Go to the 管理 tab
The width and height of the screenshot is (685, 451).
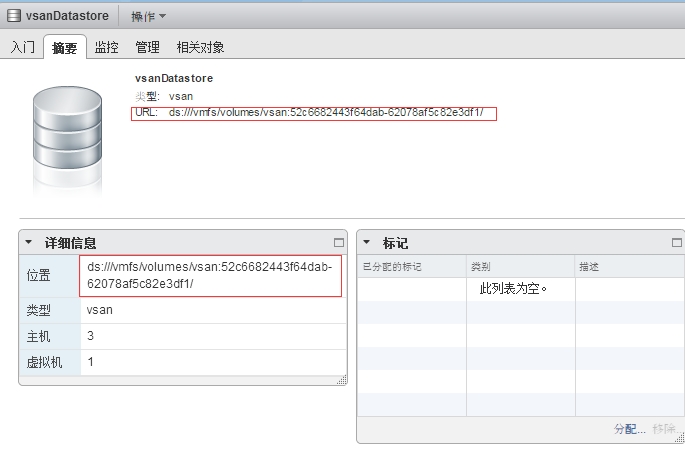[x=147, y=47]
